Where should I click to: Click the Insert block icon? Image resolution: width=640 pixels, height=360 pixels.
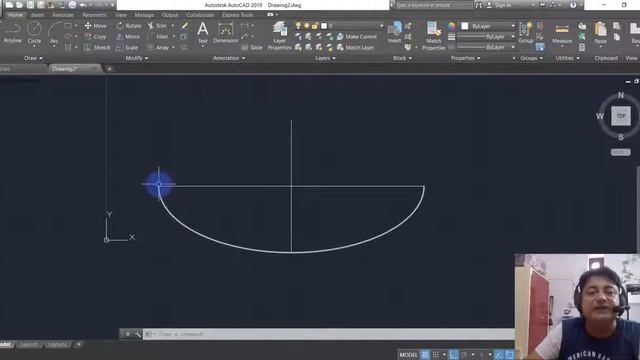pos(394,32)
